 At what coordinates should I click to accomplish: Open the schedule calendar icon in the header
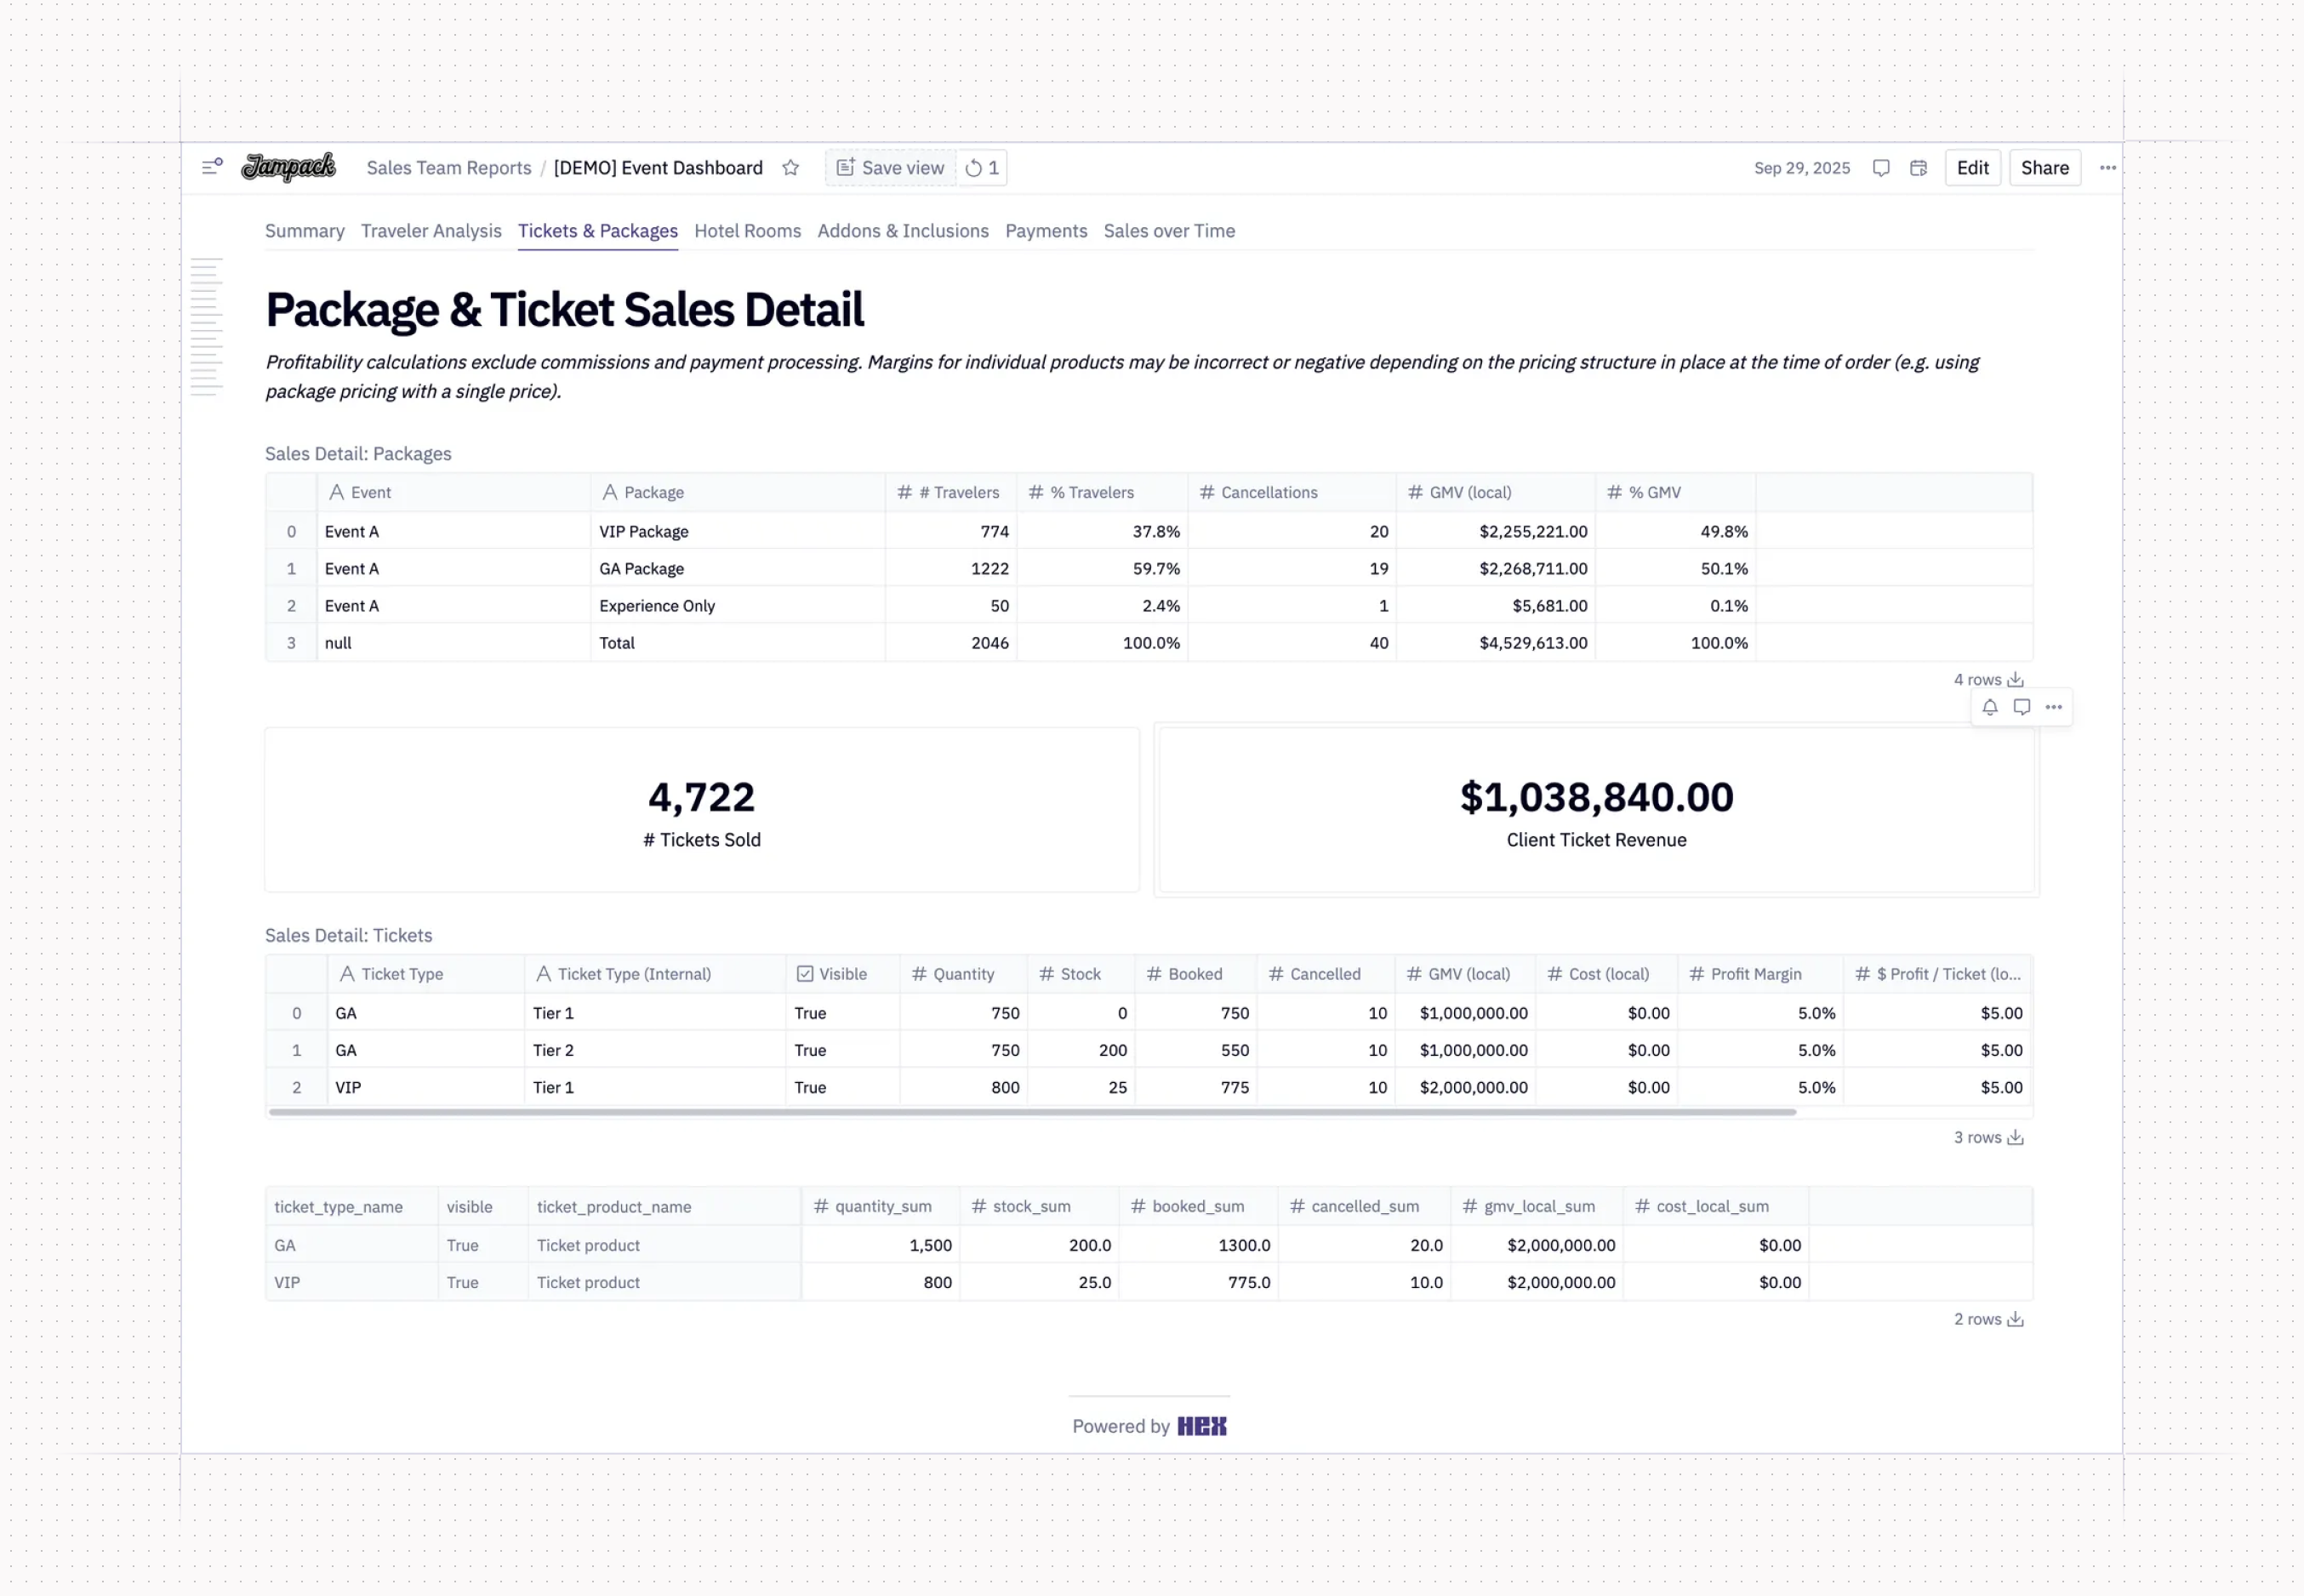(1918, 167)
